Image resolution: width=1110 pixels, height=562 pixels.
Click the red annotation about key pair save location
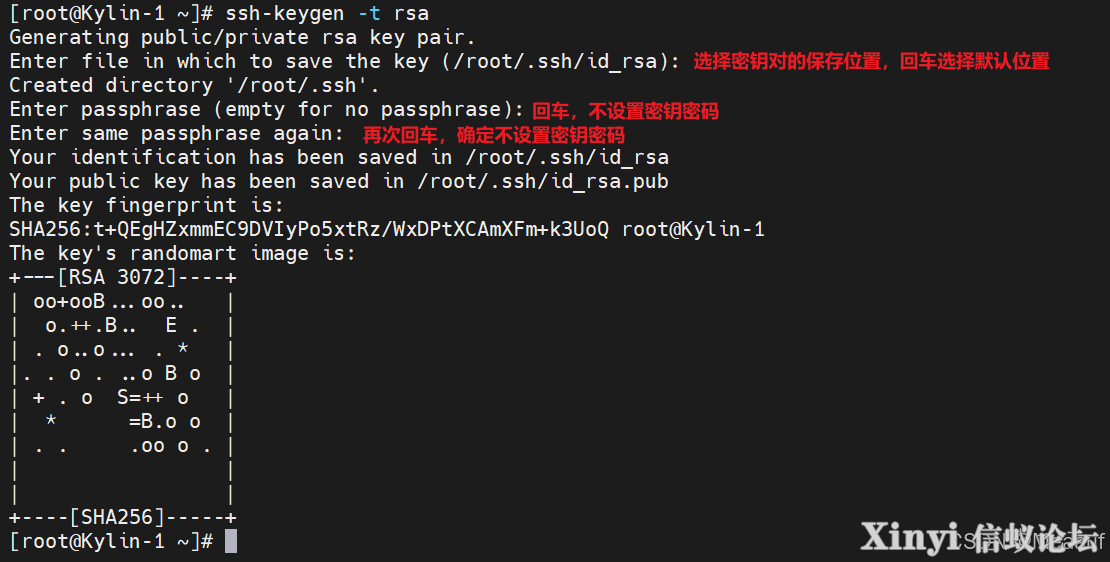click(871, 62)
